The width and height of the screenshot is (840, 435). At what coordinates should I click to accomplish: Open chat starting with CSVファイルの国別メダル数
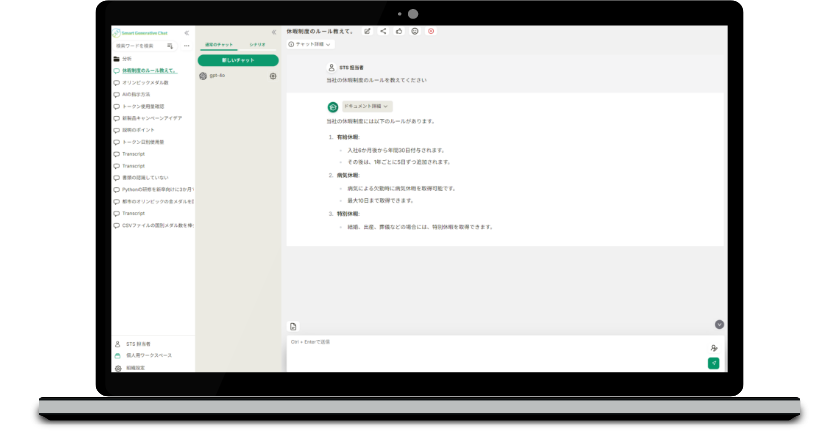(x=154, y=226)
